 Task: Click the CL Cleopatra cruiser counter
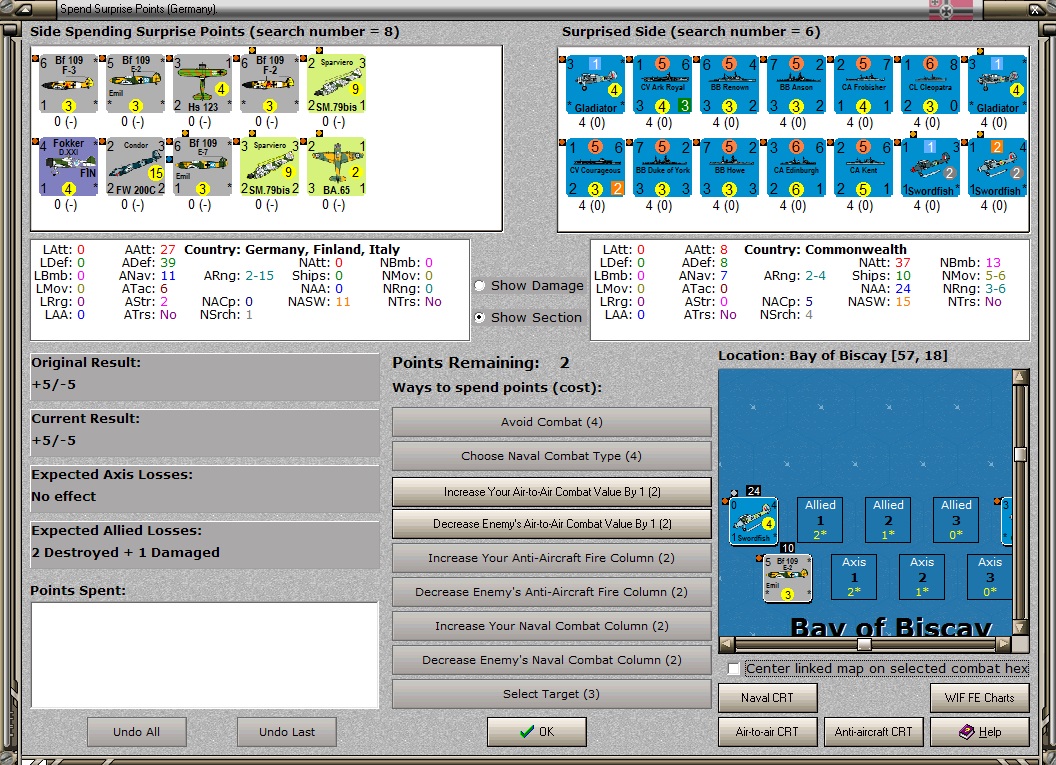coord(931,84)
